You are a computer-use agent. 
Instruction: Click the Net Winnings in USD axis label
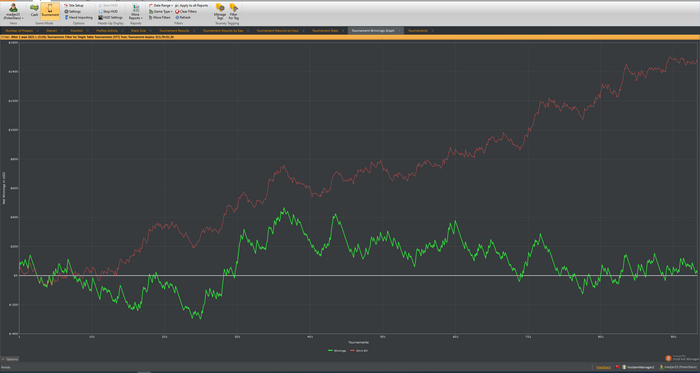4,188
